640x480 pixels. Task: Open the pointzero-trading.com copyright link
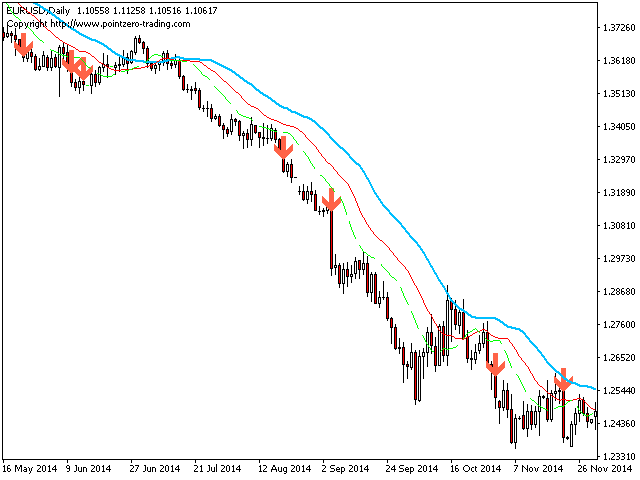tap(98, 23)
